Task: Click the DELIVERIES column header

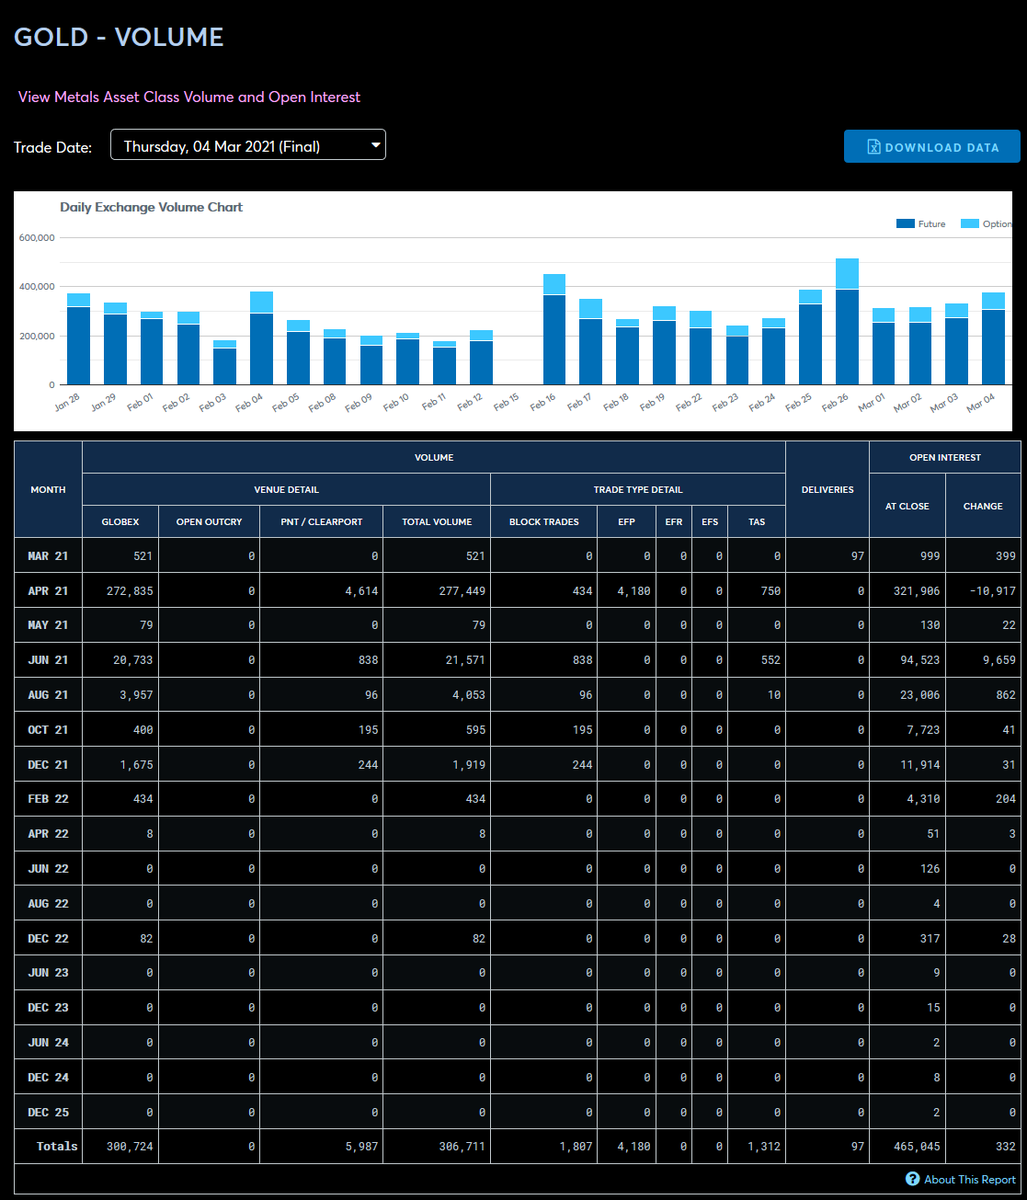Action: [827, 489]
